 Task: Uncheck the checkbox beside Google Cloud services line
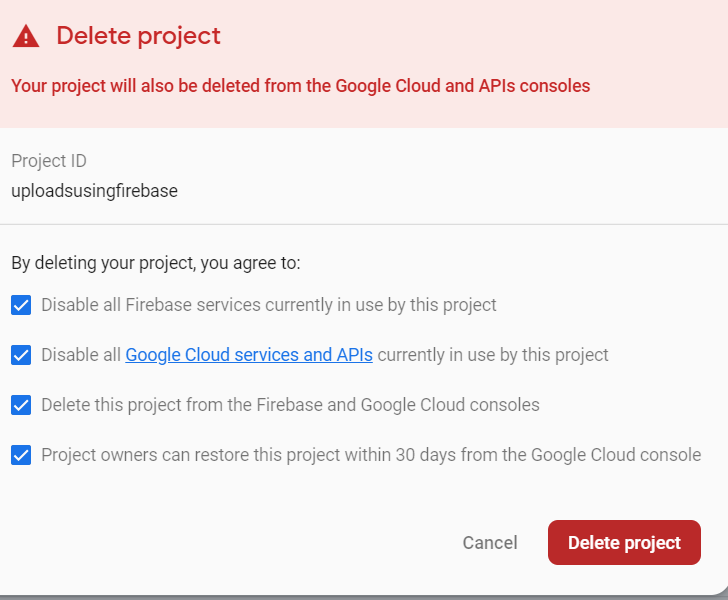pos(21,355)
